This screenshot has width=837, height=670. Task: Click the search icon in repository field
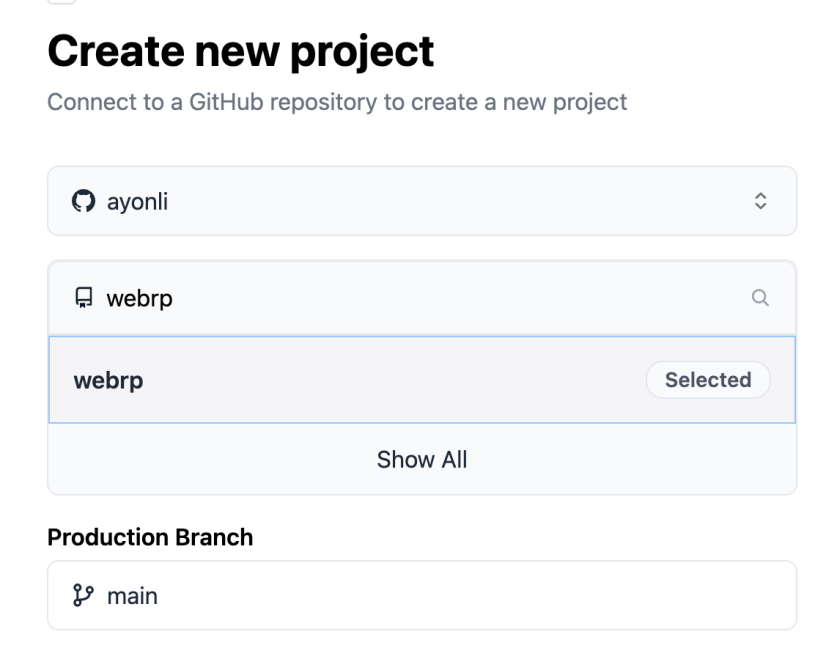pos(760,297)
